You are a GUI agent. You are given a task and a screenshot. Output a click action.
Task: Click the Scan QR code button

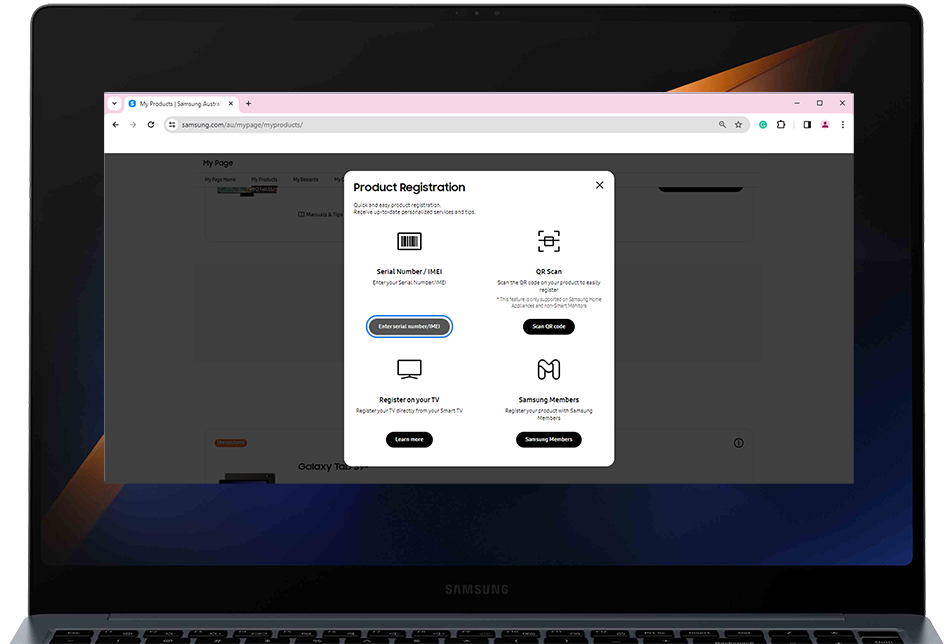tap(548, 326)
